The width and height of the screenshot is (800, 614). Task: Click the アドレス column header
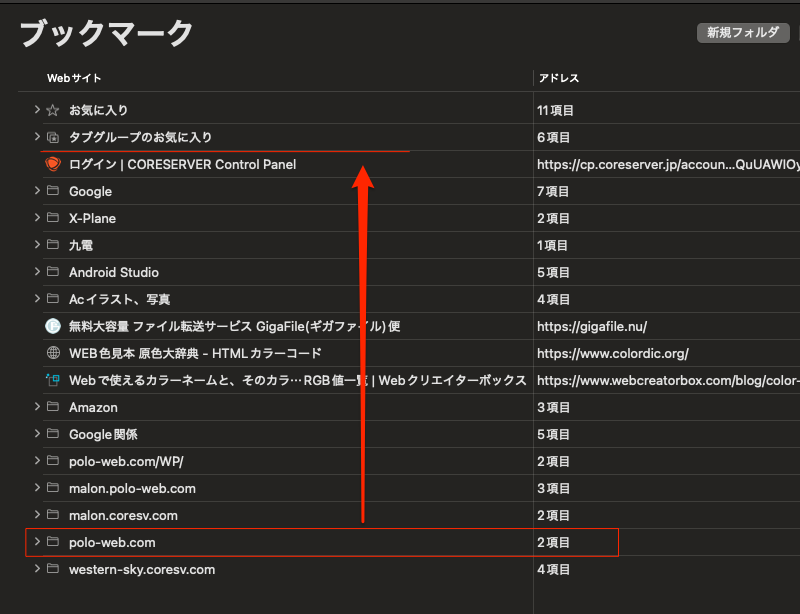click(559, 78)
